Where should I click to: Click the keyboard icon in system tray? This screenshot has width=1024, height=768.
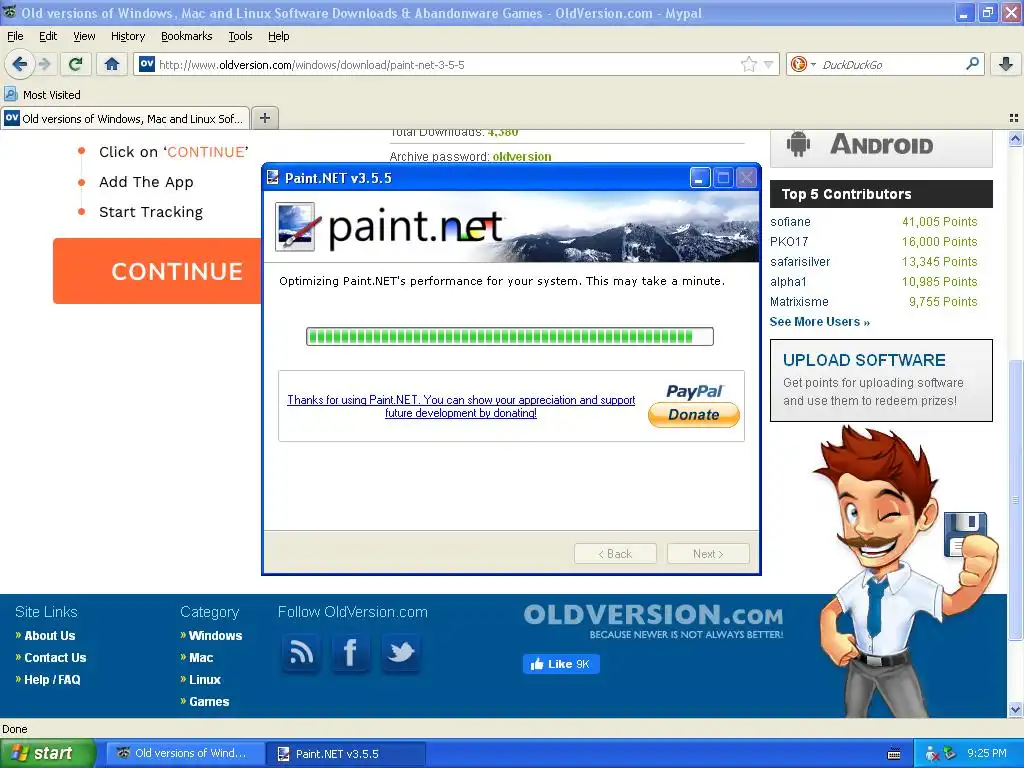pyautogui.click(x=894, y=754)
